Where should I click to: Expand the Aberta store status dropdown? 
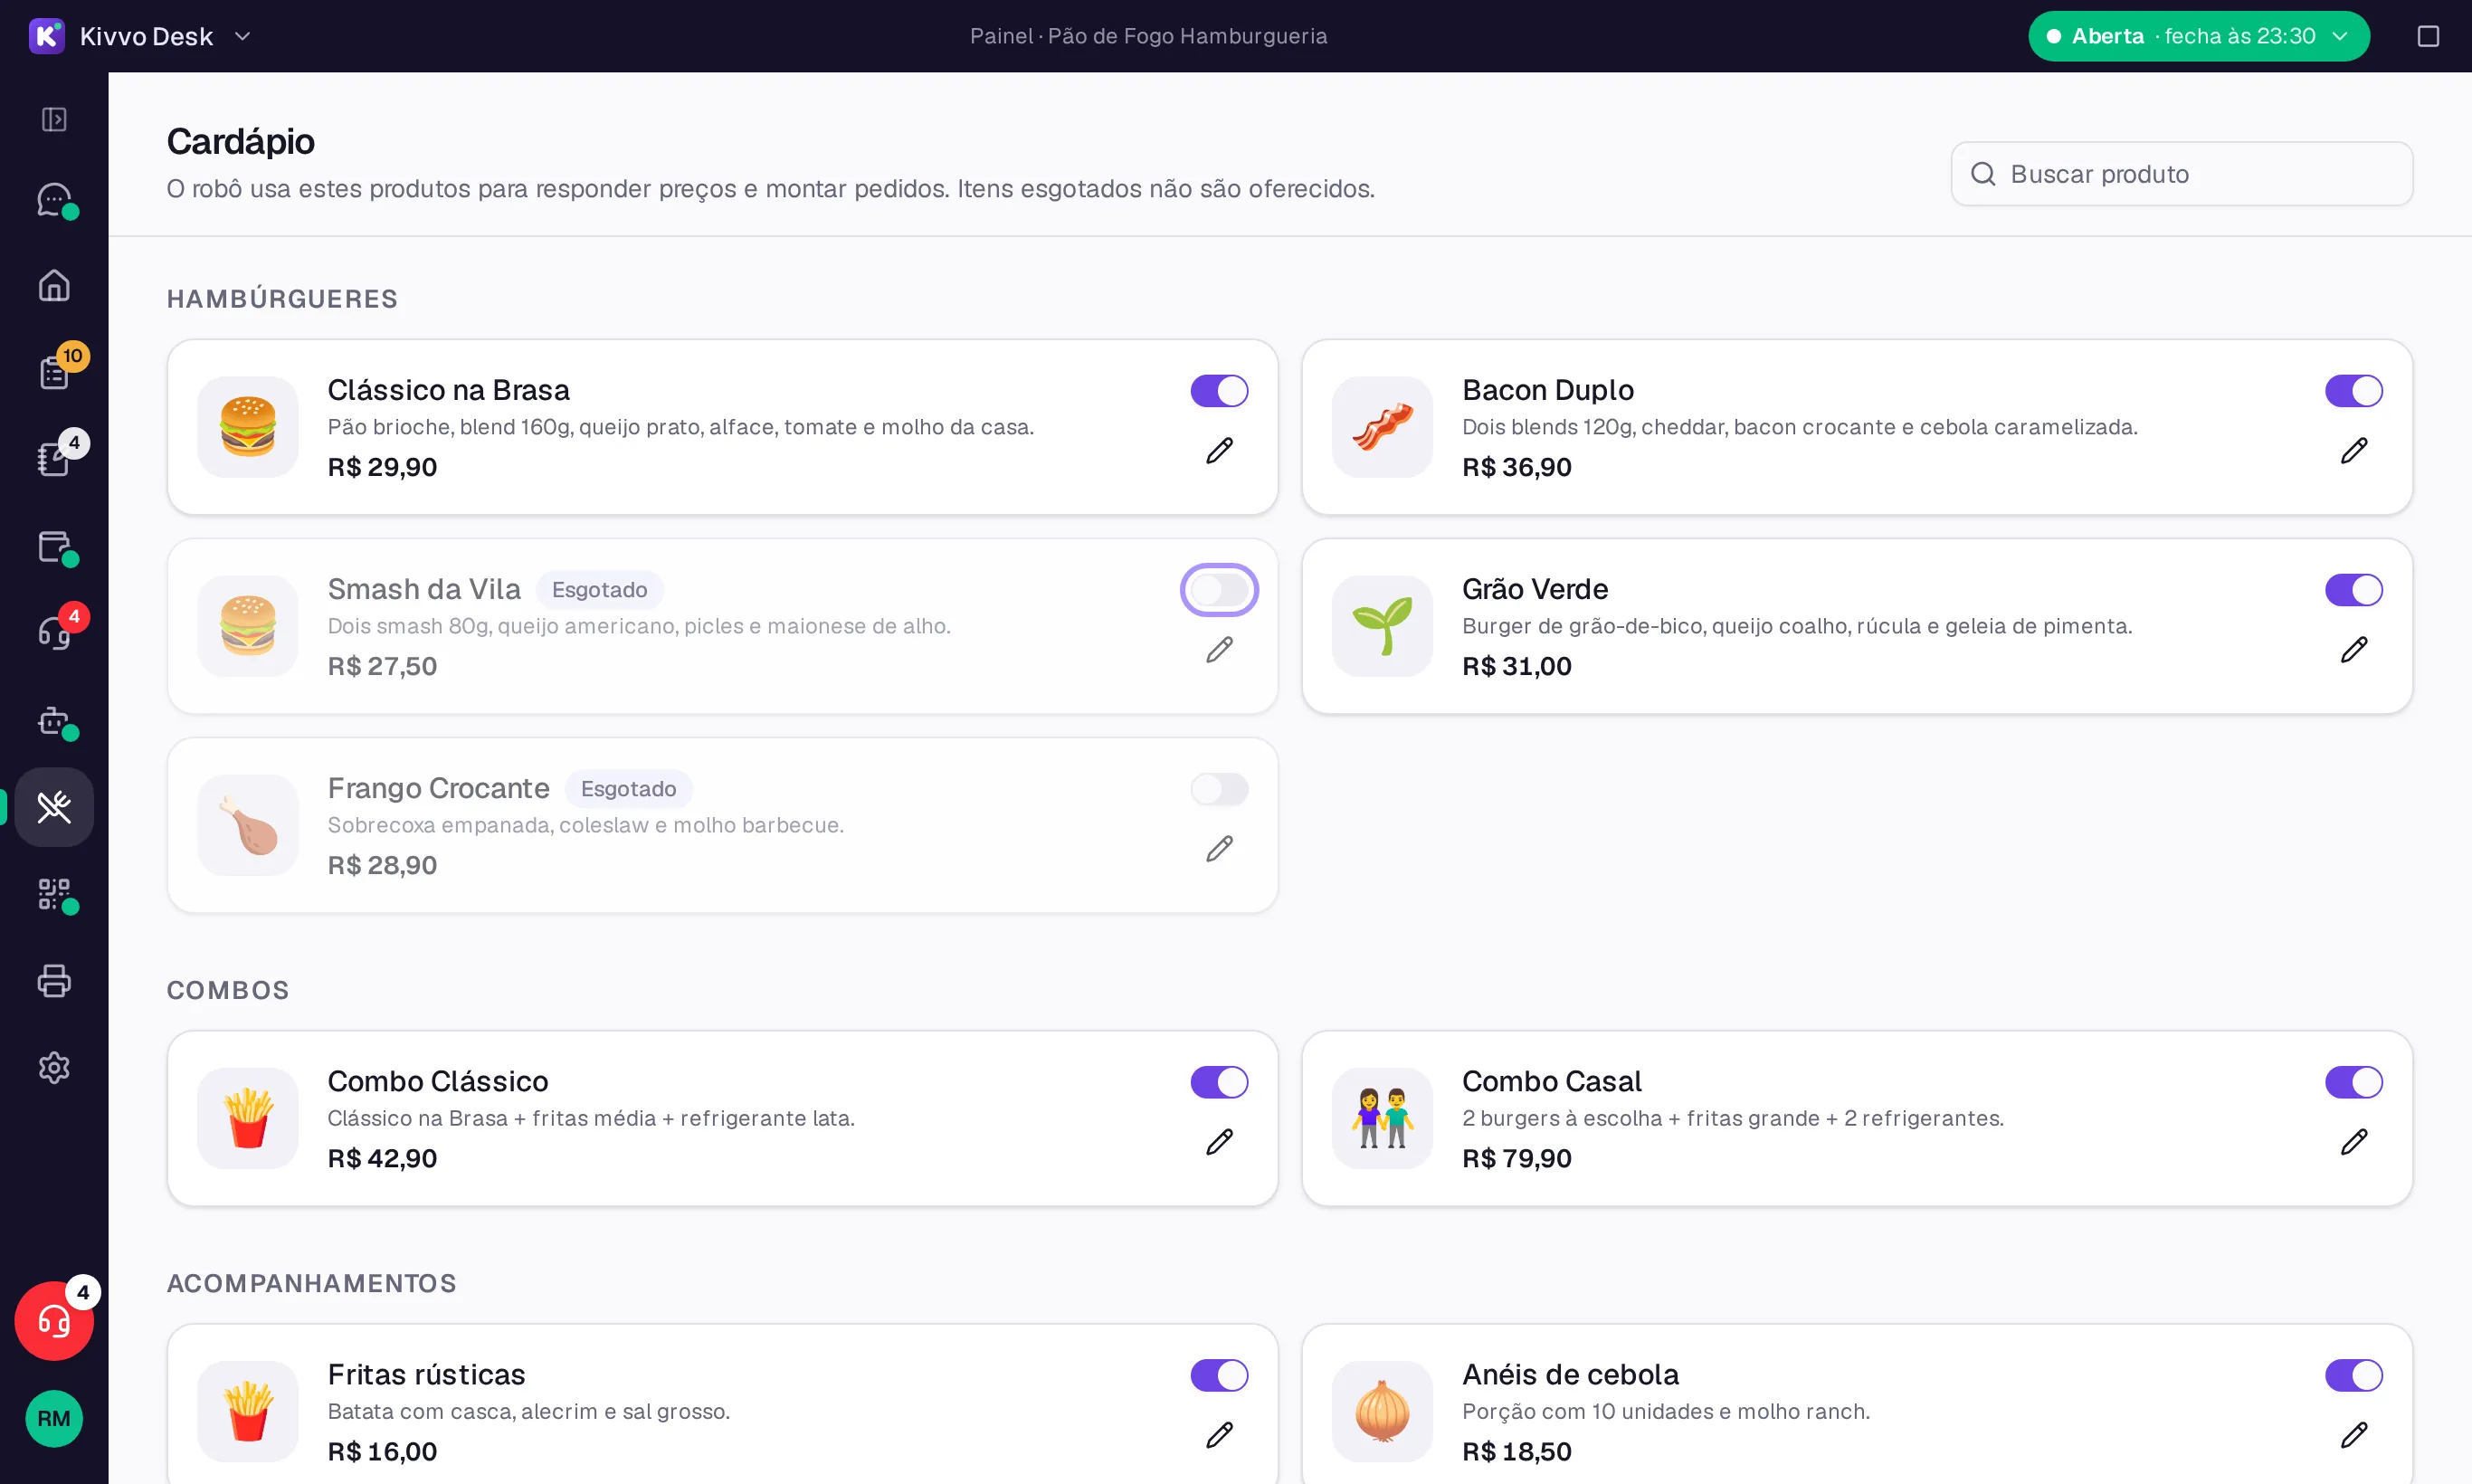pos(2199,36)
